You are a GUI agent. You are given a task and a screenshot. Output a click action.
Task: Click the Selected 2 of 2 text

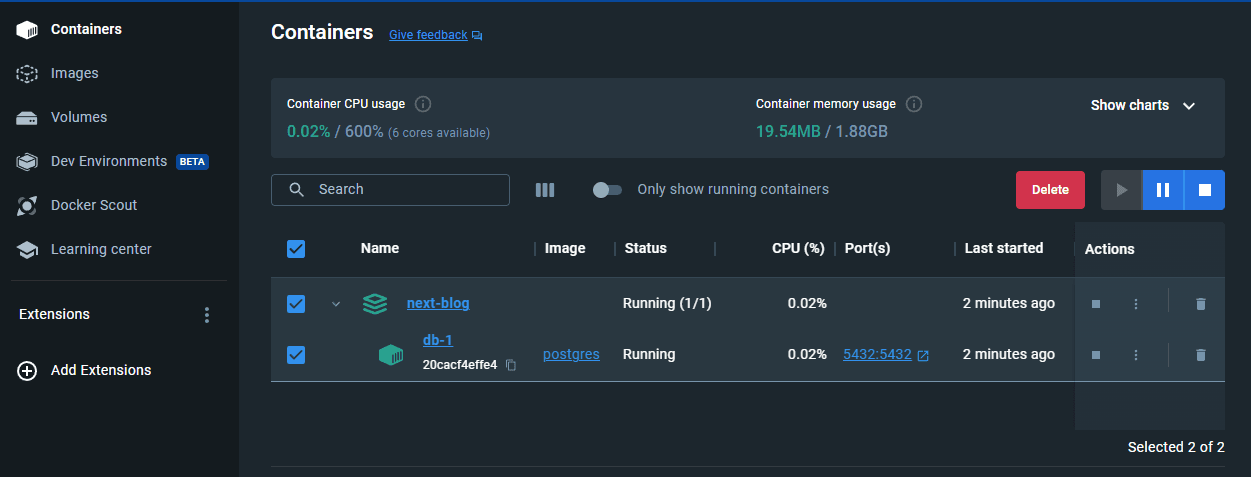tap(1176, 447)
